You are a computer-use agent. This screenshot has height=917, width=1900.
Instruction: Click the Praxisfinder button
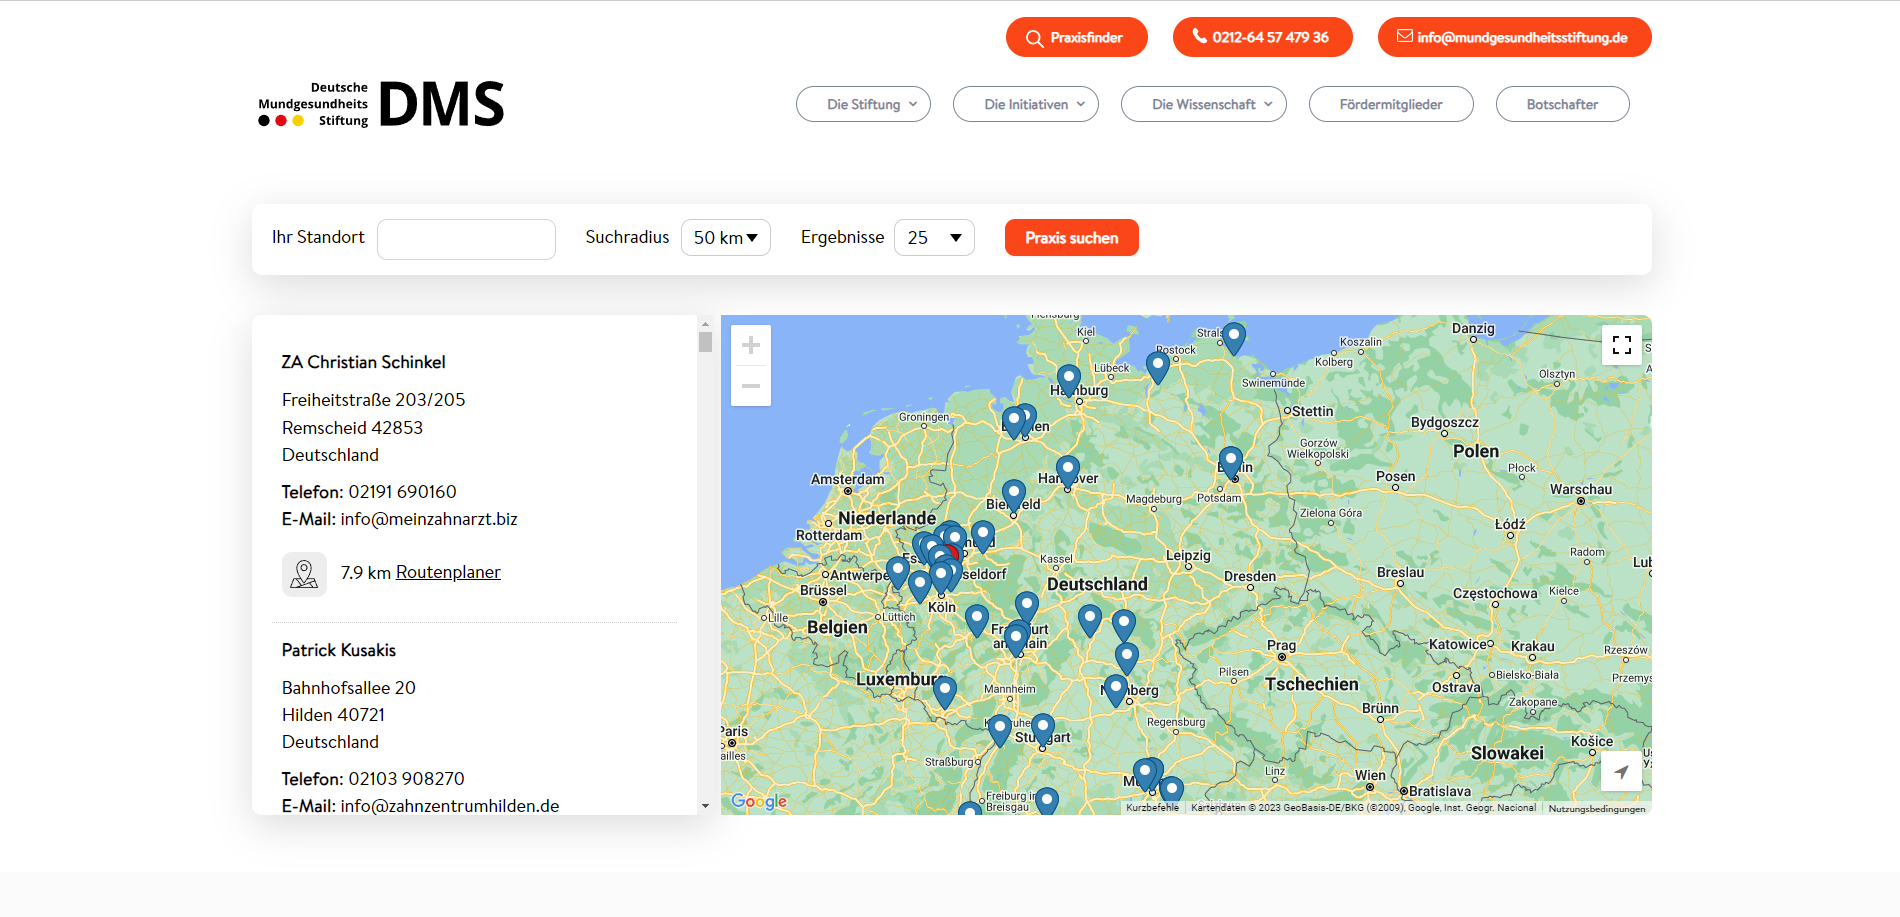(1076, 37)
